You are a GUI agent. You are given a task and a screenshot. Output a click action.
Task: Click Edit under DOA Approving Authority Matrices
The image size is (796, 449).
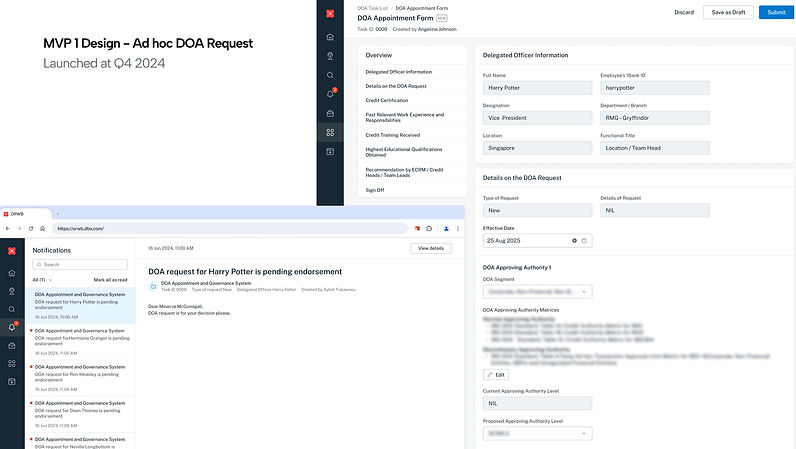pos(495,375)
